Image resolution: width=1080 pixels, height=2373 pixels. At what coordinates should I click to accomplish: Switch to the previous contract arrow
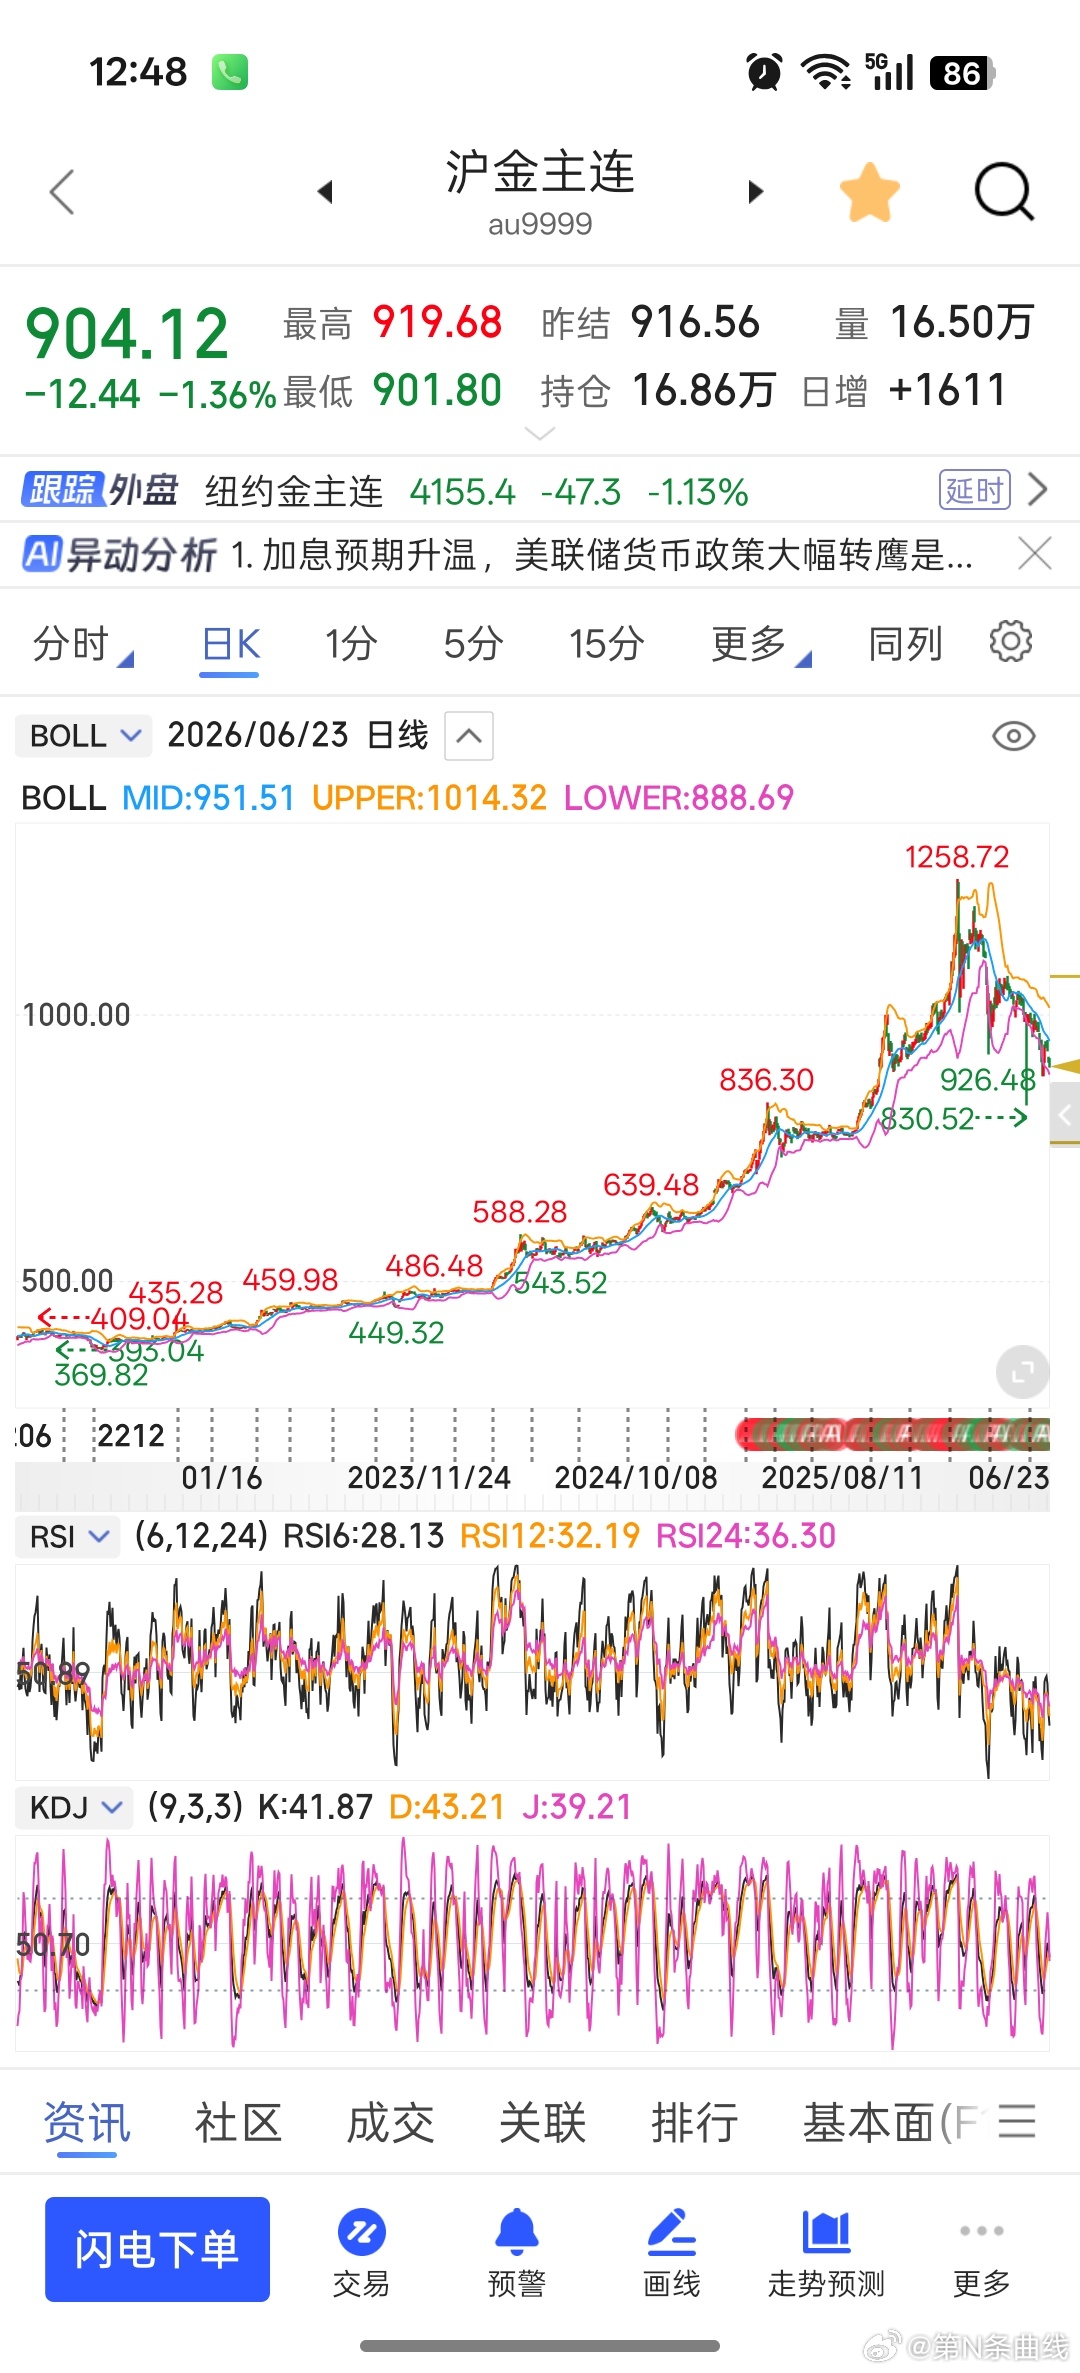click(x=324, y=192)
